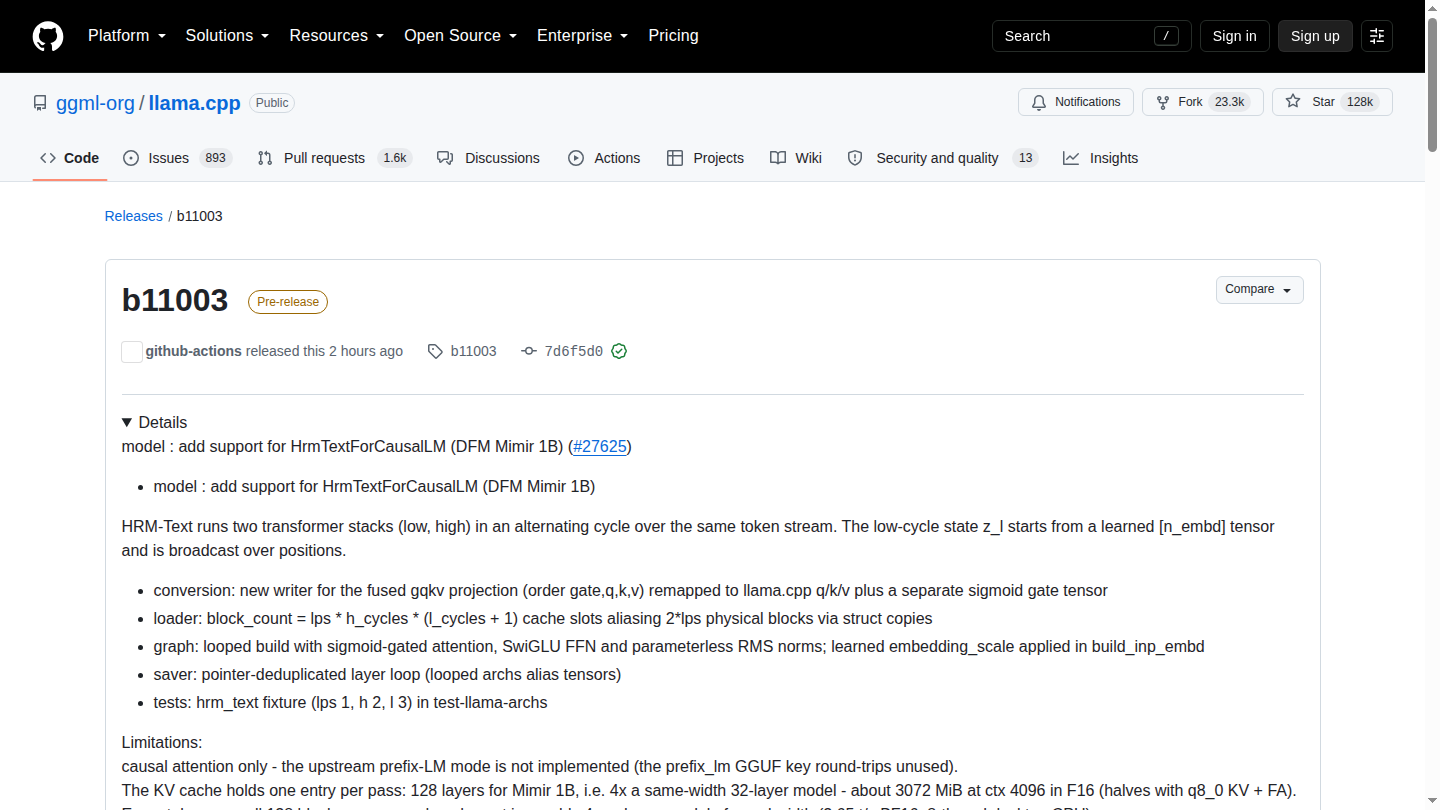Click the Sign up button
Screen dimensions: 1440x810
coord(1315,36)
